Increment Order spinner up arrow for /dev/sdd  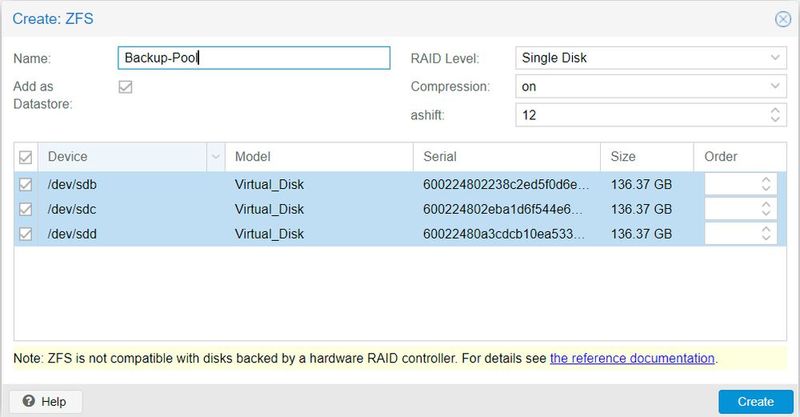click(x=766, y=229)
